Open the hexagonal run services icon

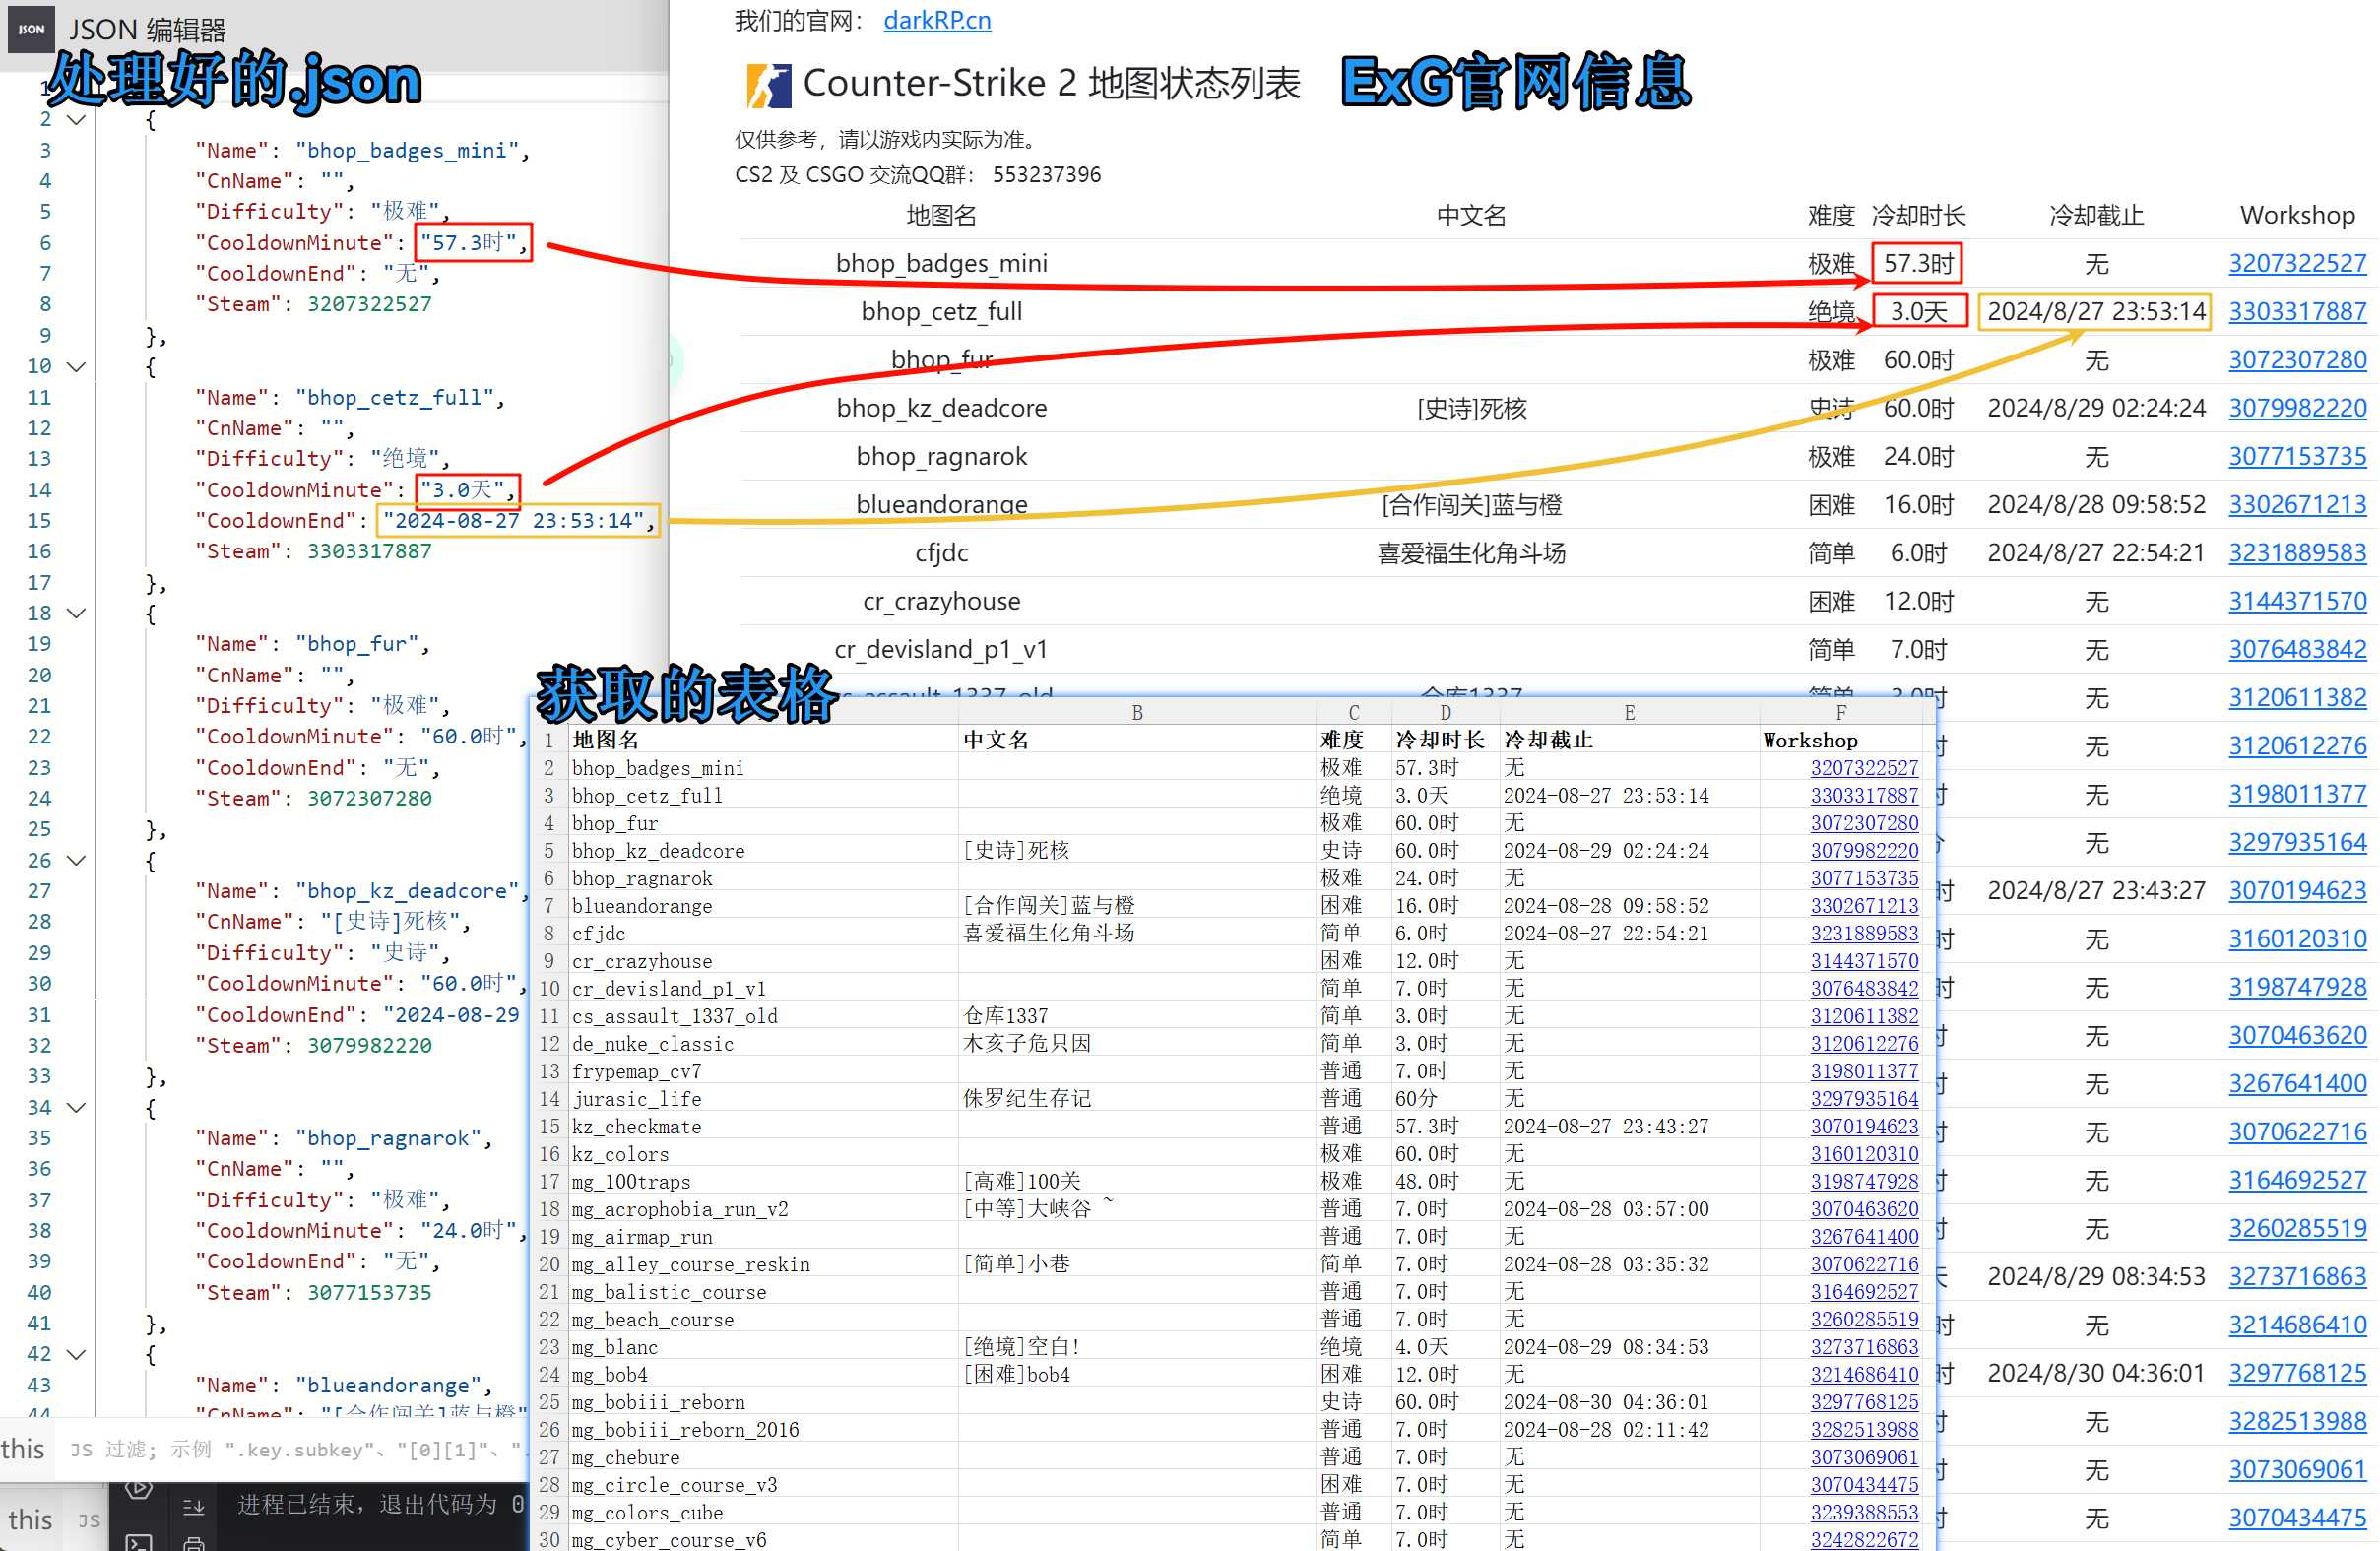pos(138,1488)
